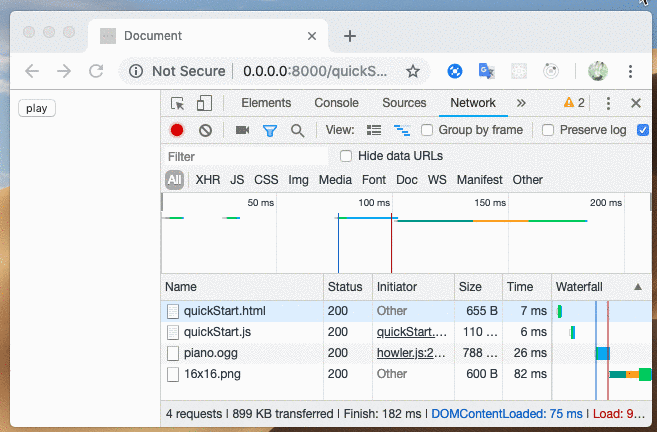Bookmark this page with the star icon
The width and height of the screenshot is (657, 432).
tap(412, 71)
